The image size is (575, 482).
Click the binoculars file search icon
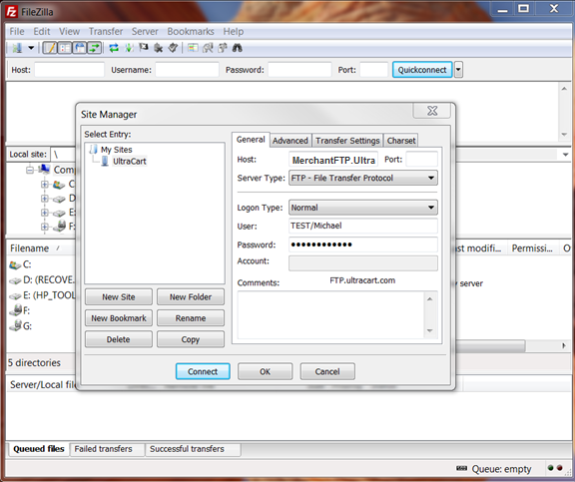tap(237, 48)
